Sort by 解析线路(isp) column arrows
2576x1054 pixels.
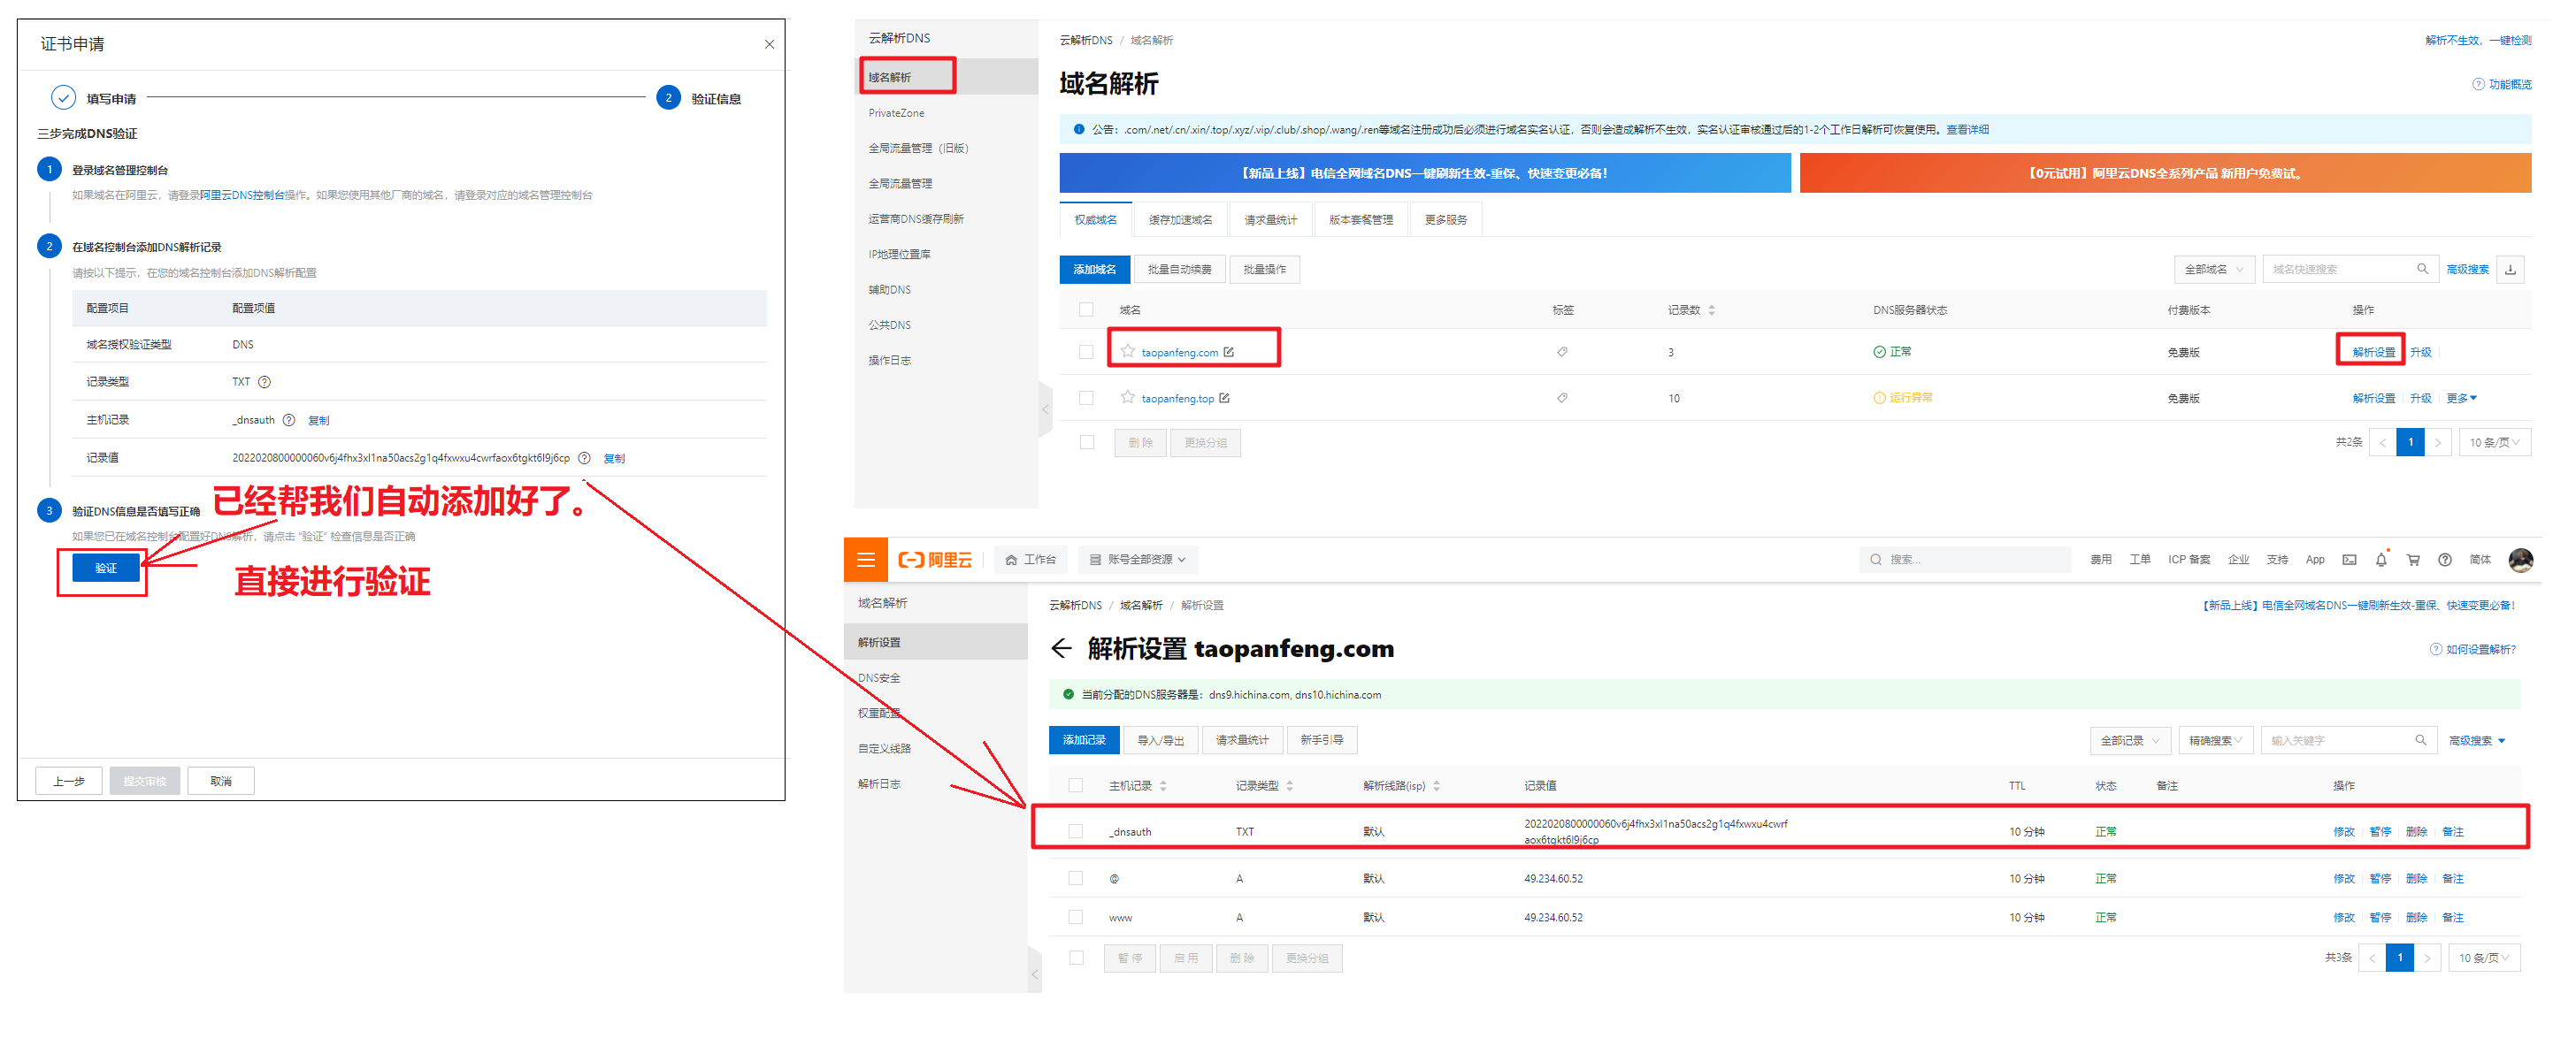tap(1436, 786)
